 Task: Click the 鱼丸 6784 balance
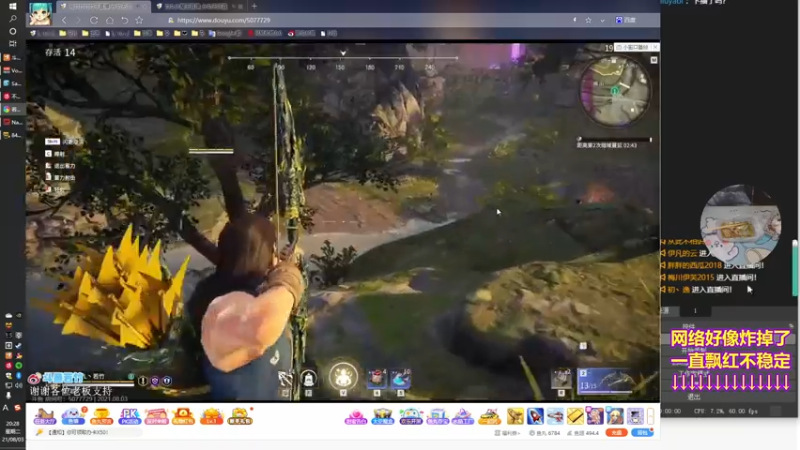[x=542, y=433]
